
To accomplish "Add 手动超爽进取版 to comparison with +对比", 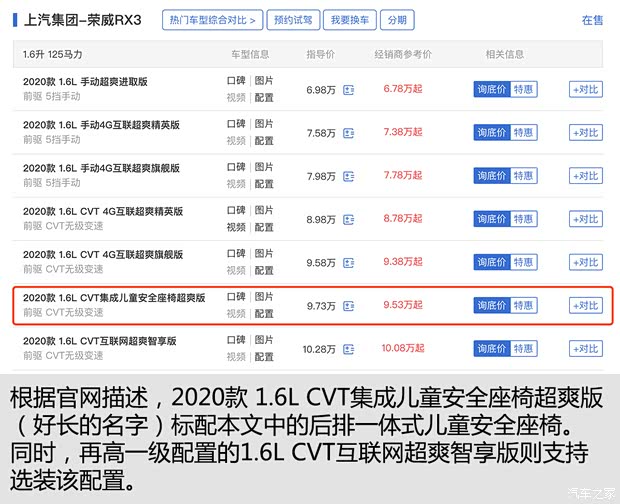I will click(586, 90).
